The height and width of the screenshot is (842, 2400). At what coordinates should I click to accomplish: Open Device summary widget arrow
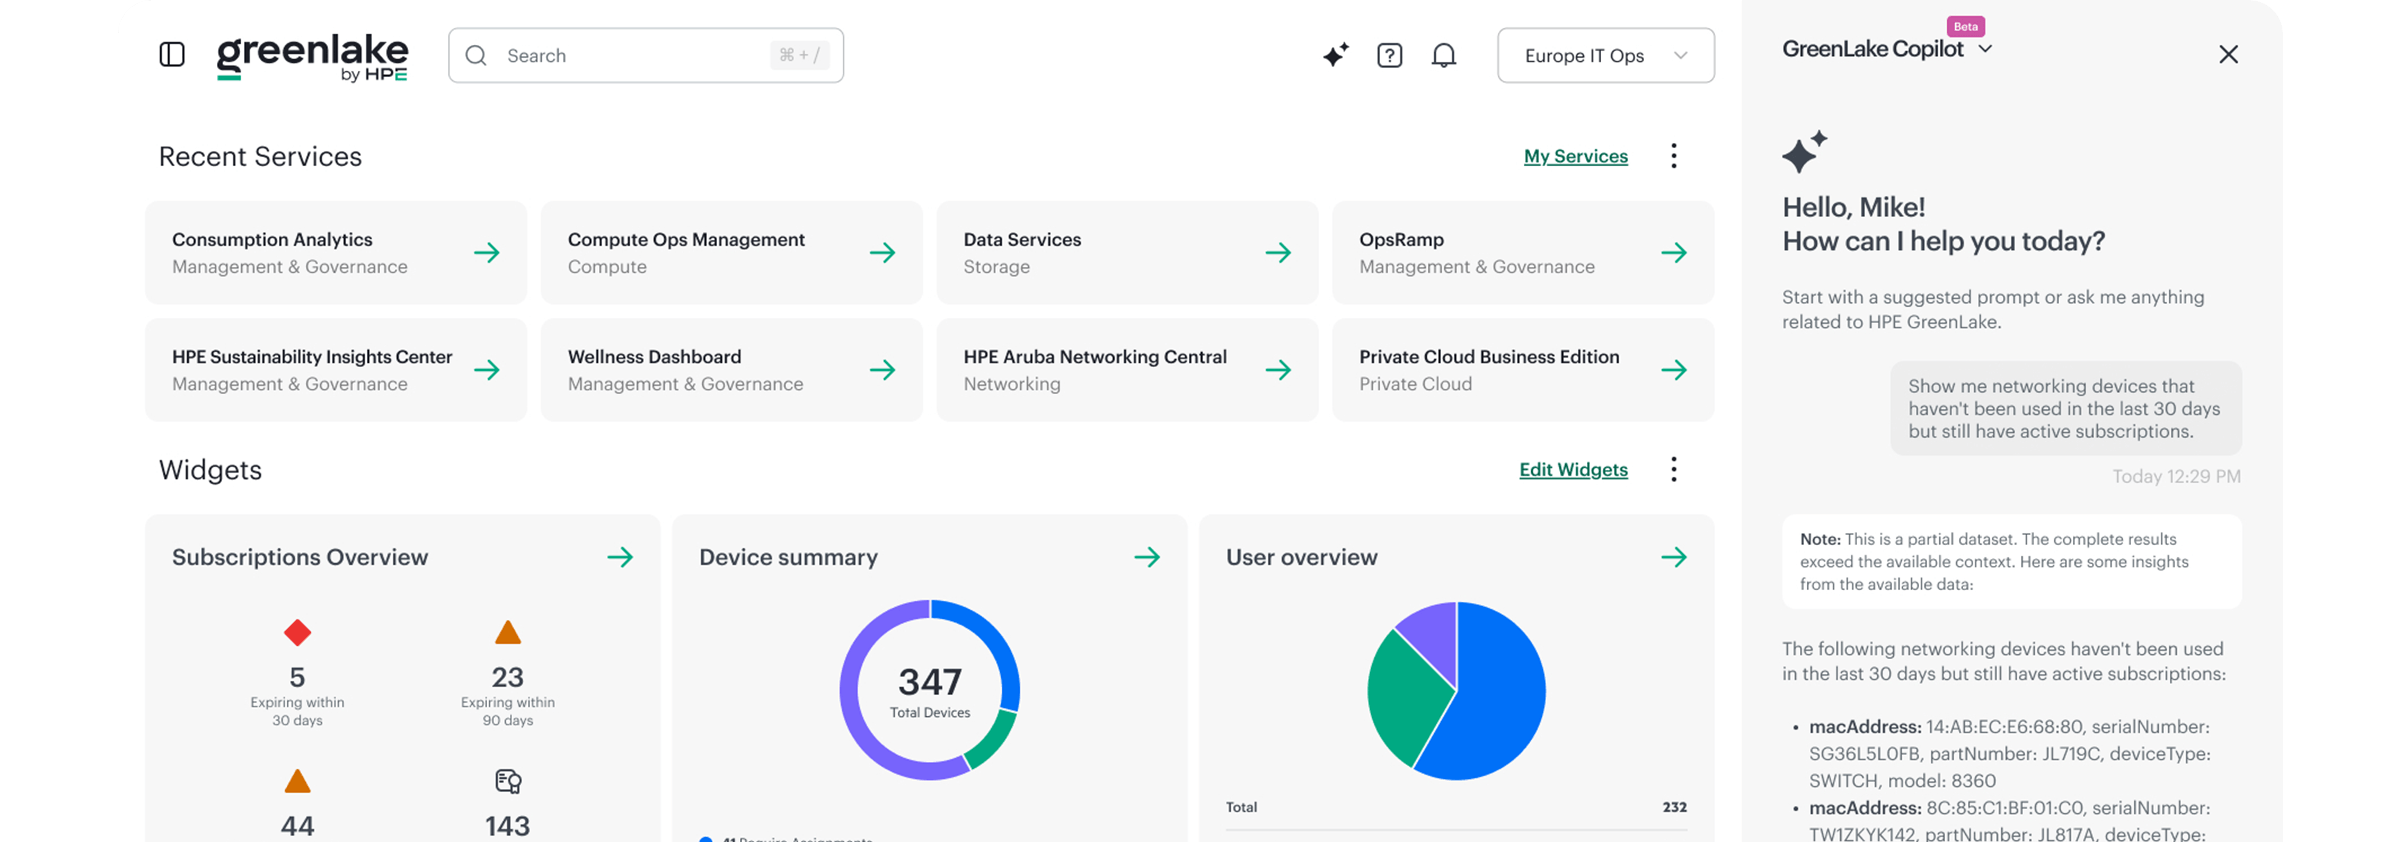pyautogui.click(x=1147, y=557)
